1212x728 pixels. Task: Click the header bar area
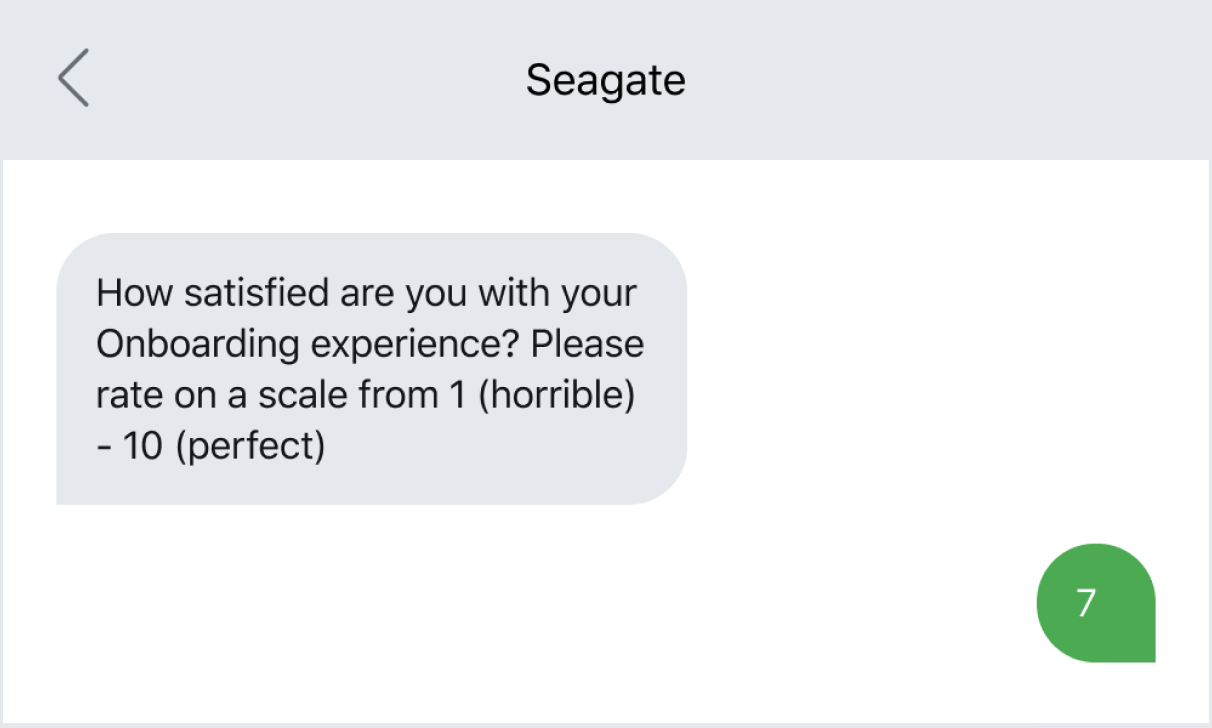pos(604,78)
